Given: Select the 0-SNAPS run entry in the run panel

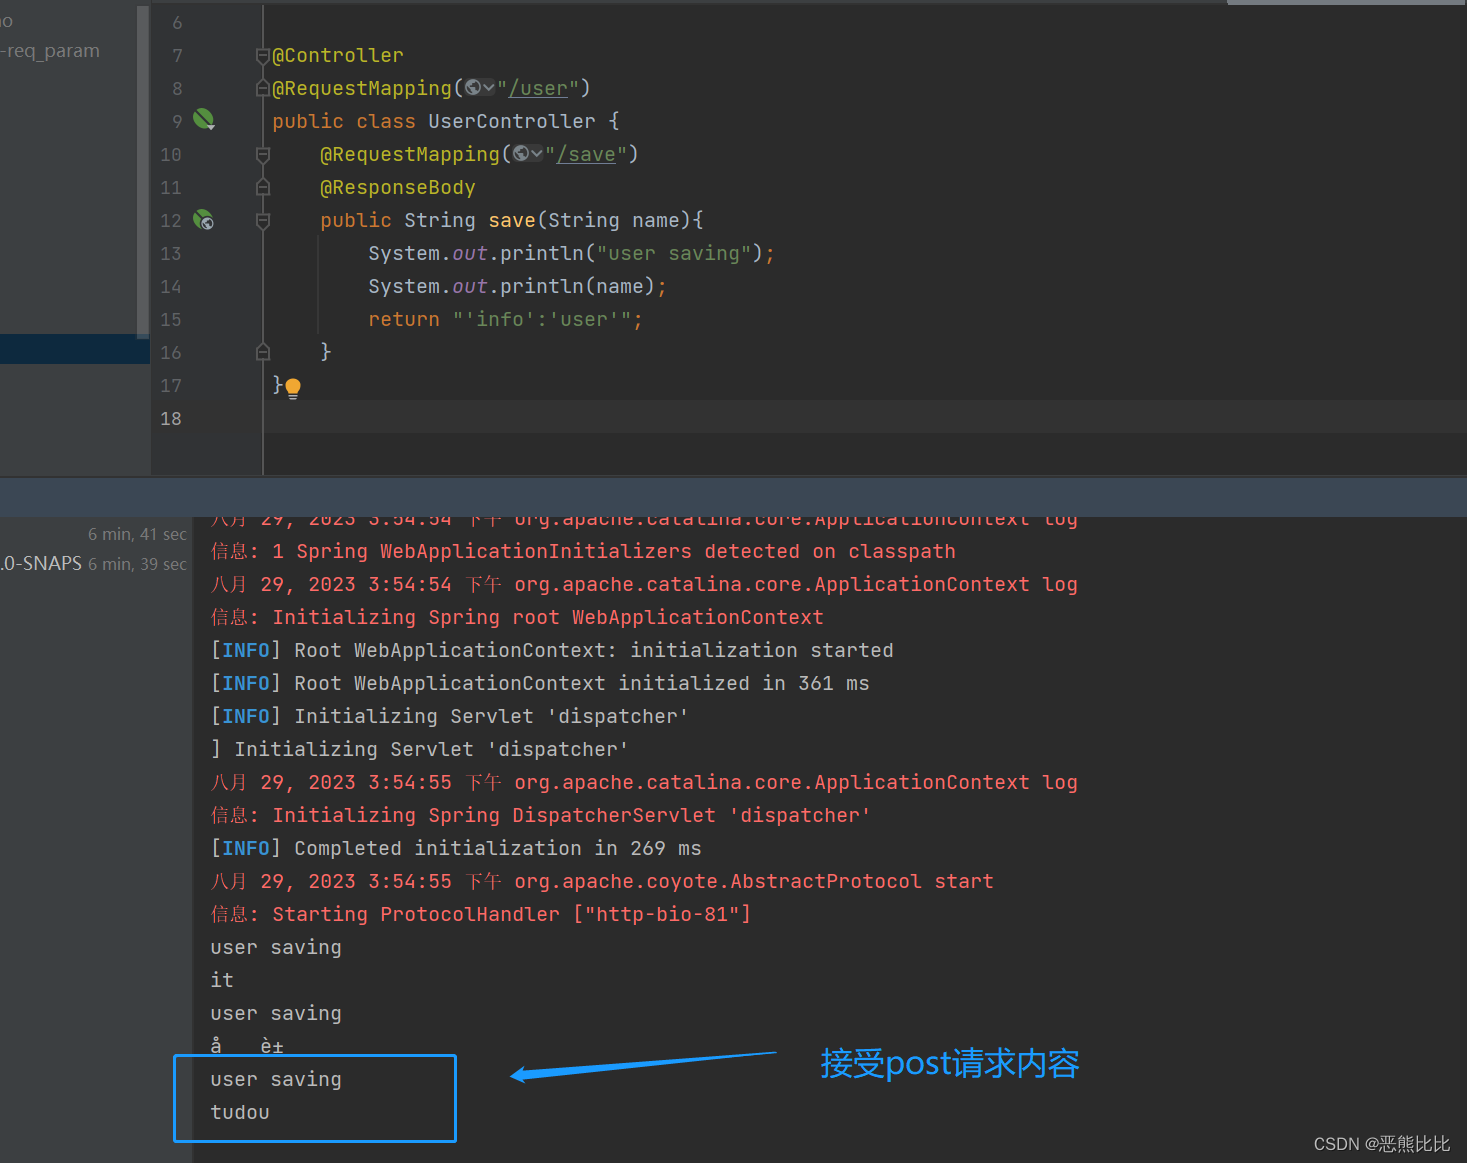Looking at the screenshot, I should click(94, 564).
